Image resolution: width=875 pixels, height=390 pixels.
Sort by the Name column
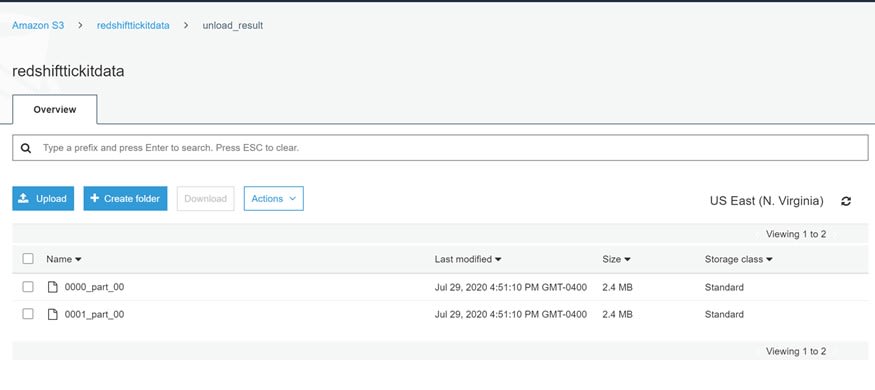click(x=64, y=259)
